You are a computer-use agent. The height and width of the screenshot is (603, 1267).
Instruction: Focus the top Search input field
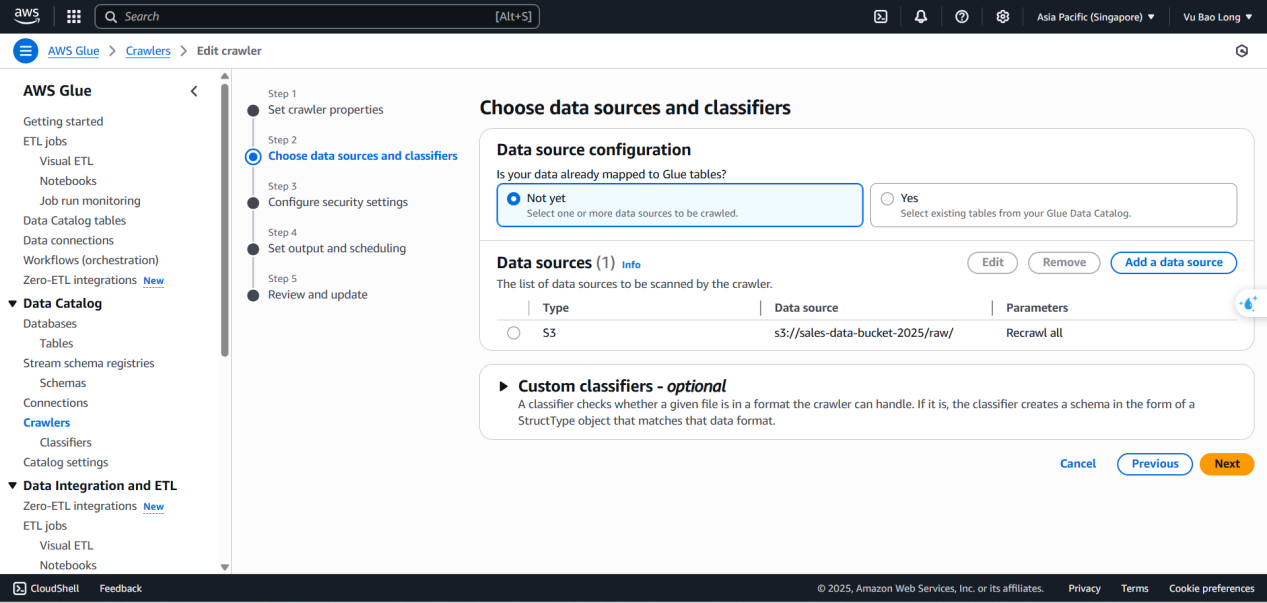[317, 17]
